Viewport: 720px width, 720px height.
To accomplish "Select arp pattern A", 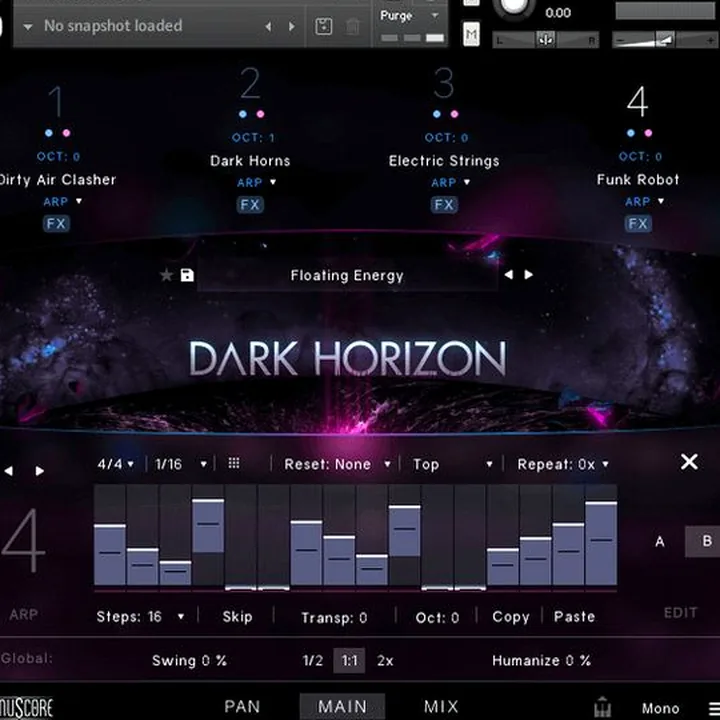I will pyautogui.click(x=660, y=541).
